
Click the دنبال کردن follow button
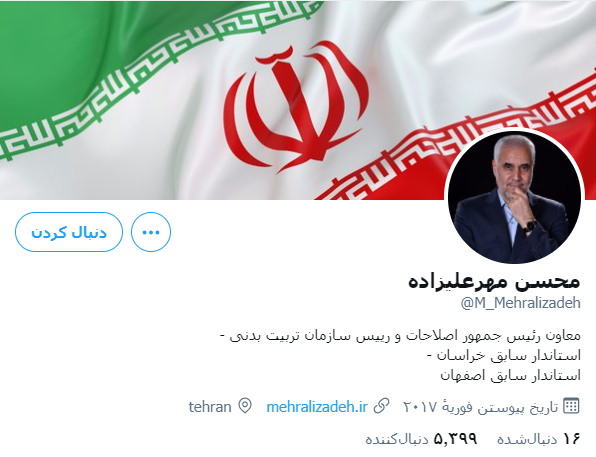[x=69, y=232]
